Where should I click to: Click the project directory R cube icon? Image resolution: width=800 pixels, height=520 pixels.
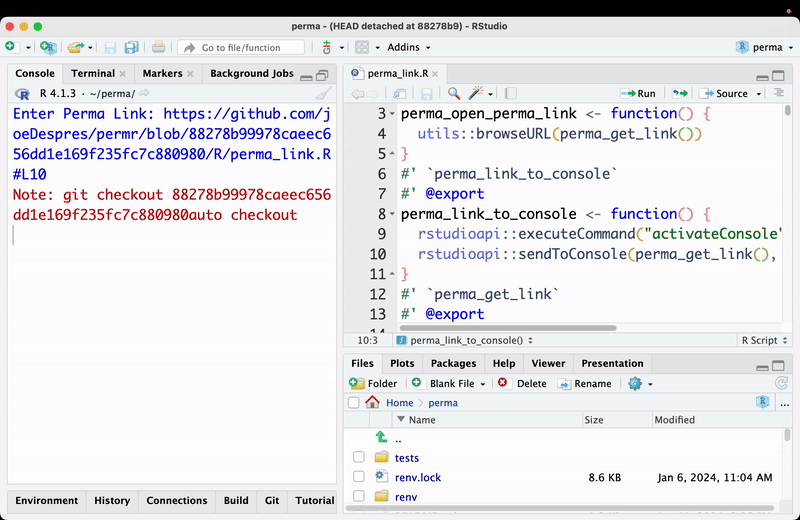point(762,402)
